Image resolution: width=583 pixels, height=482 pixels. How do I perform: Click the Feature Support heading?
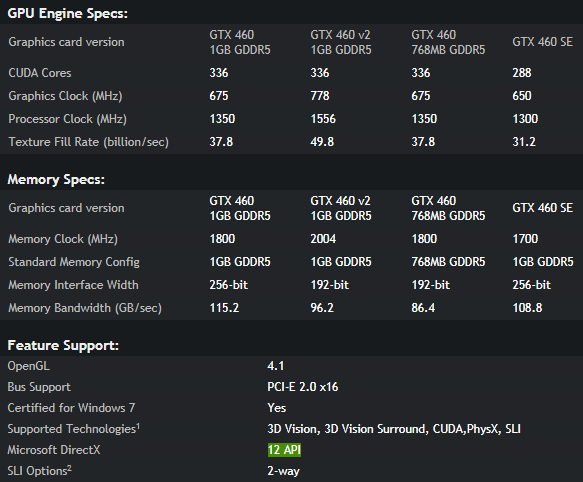tap(63, 346)
